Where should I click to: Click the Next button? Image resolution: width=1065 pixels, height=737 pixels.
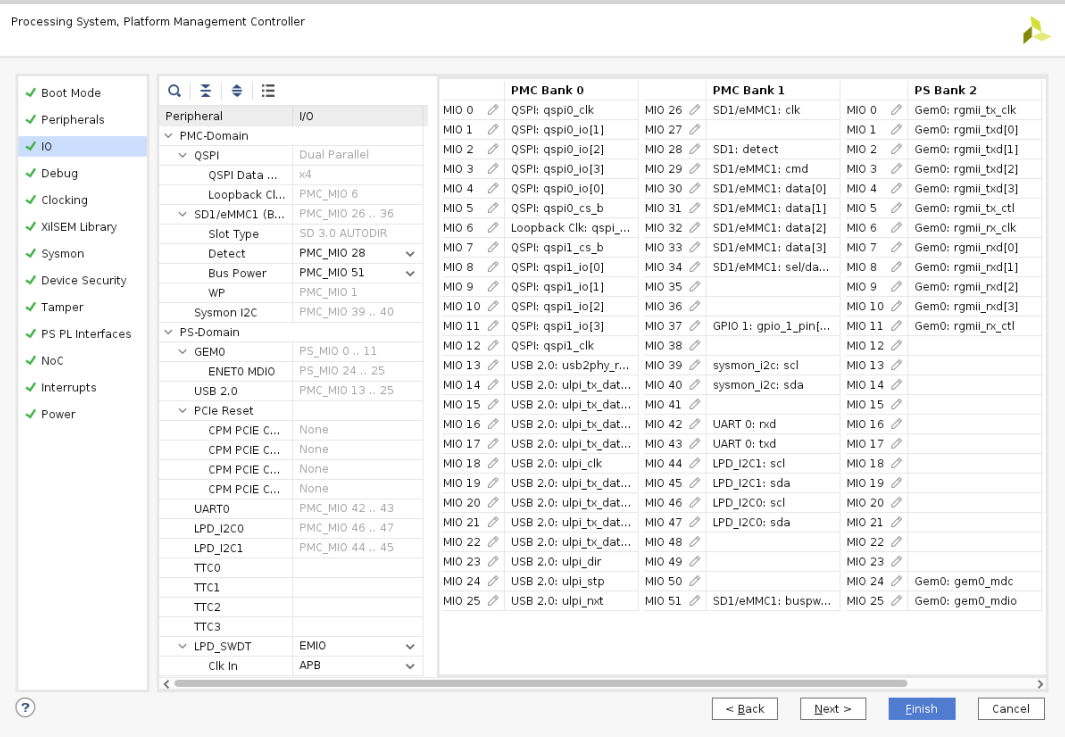(832, 709)
